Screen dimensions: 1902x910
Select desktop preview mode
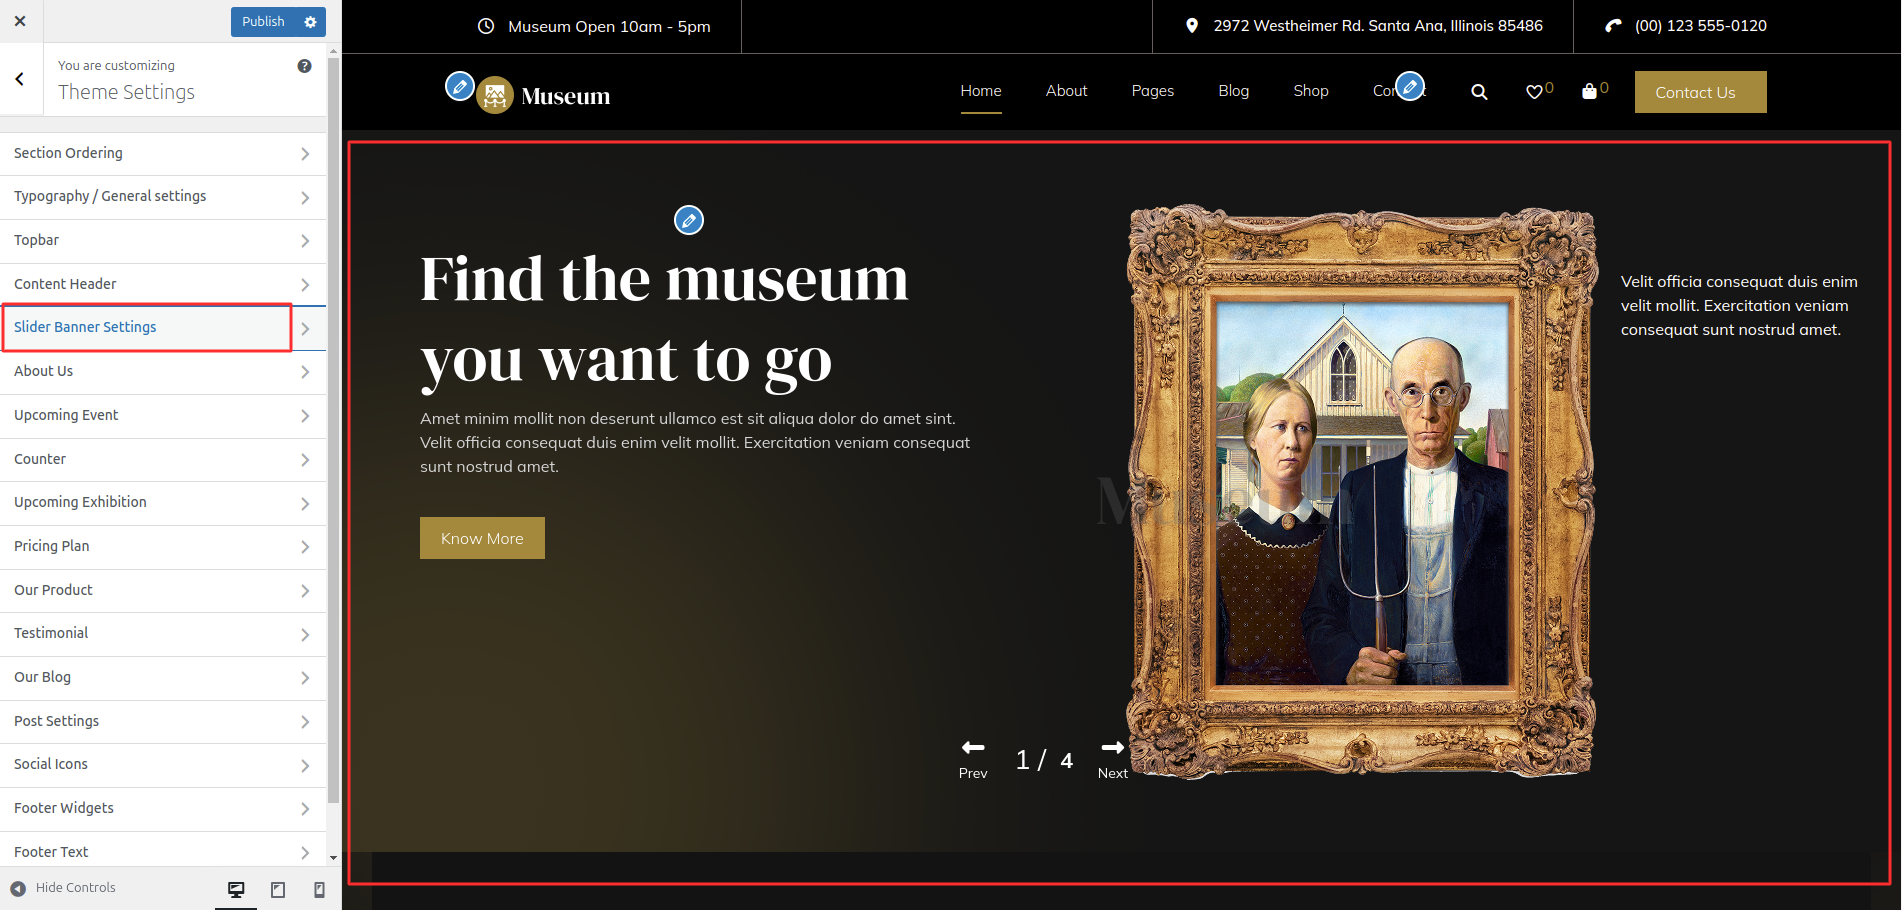[236, 889]
